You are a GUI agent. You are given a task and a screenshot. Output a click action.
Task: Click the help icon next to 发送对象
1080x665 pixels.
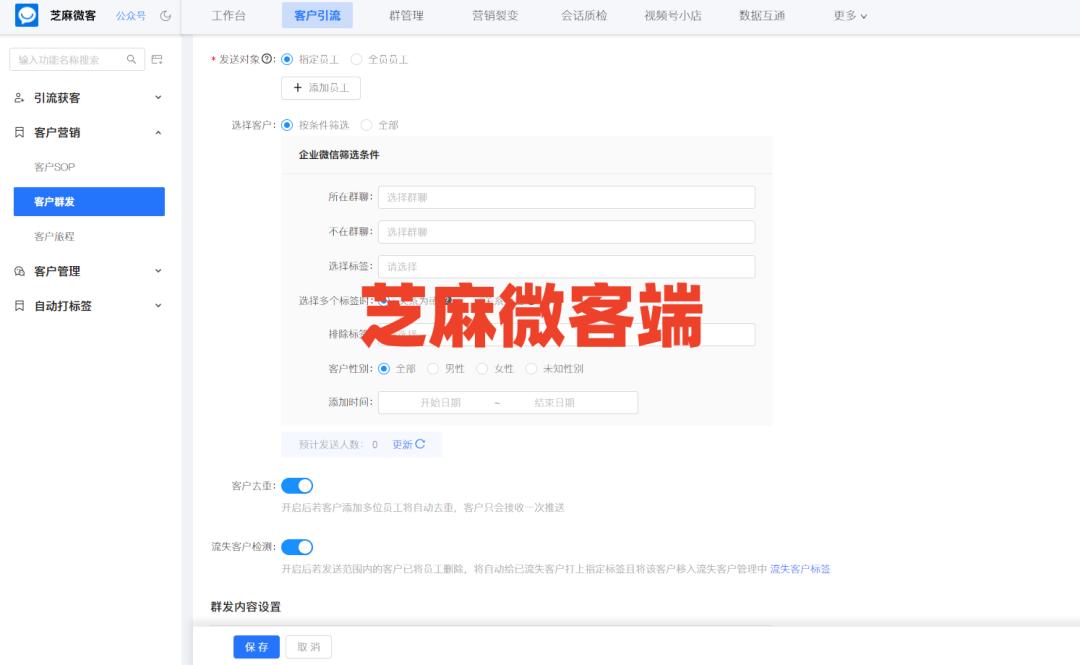[267, 58]
